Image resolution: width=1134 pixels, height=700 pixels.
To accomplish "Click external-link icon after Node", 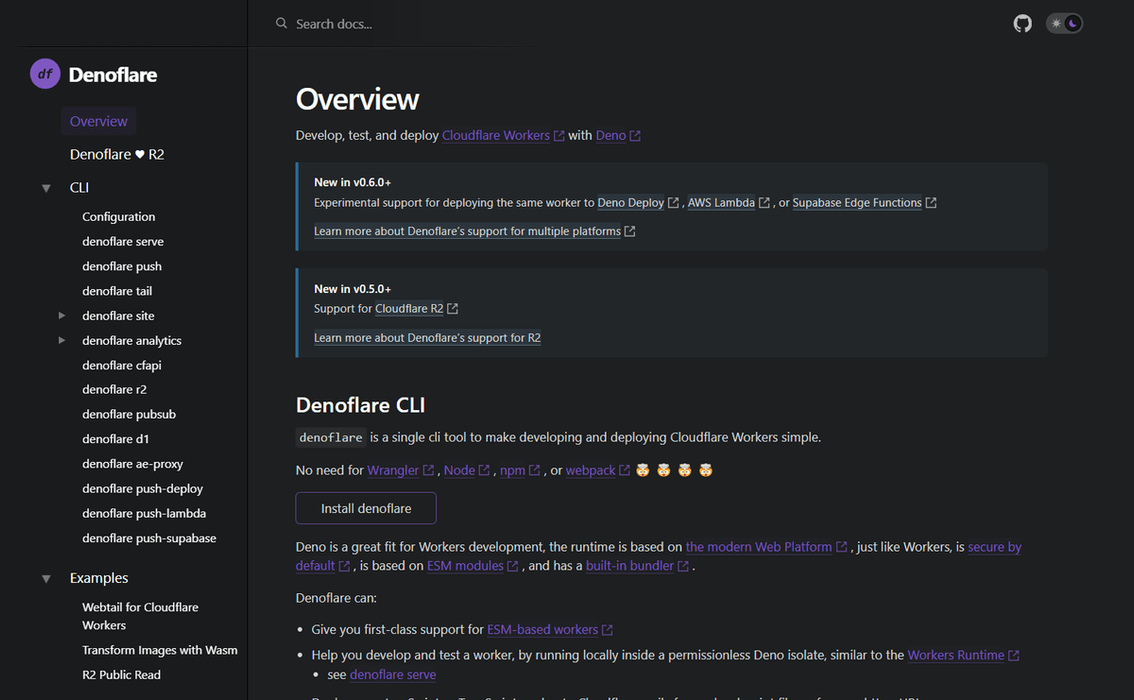I will (x=485, y=471).
